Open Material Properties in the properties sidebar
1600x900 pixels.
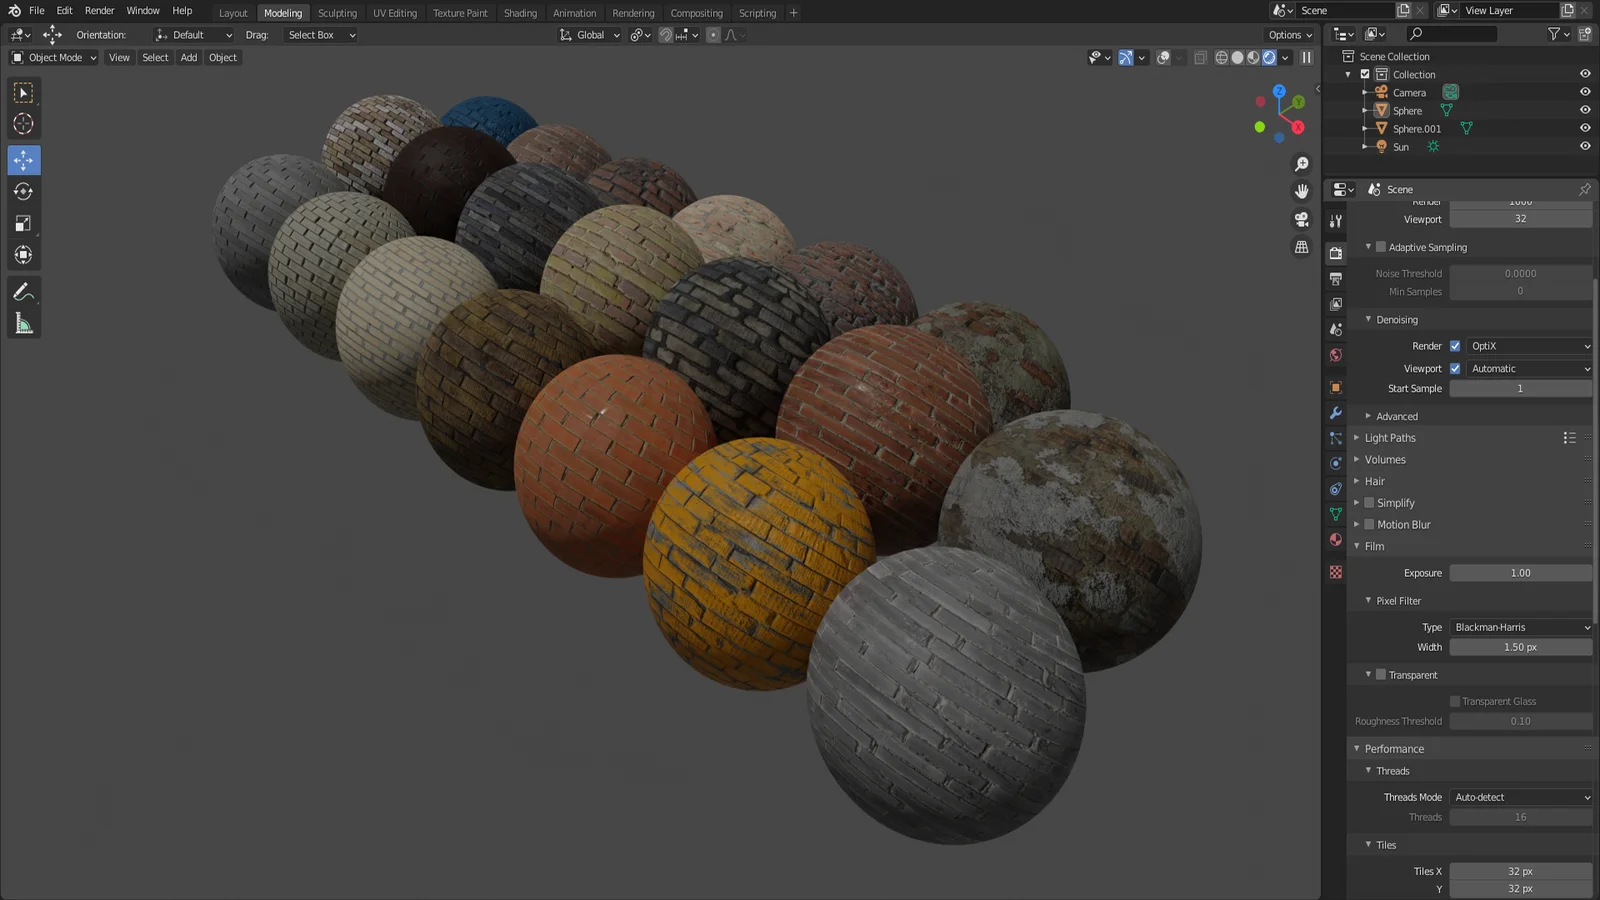(x=1335, y=540)
